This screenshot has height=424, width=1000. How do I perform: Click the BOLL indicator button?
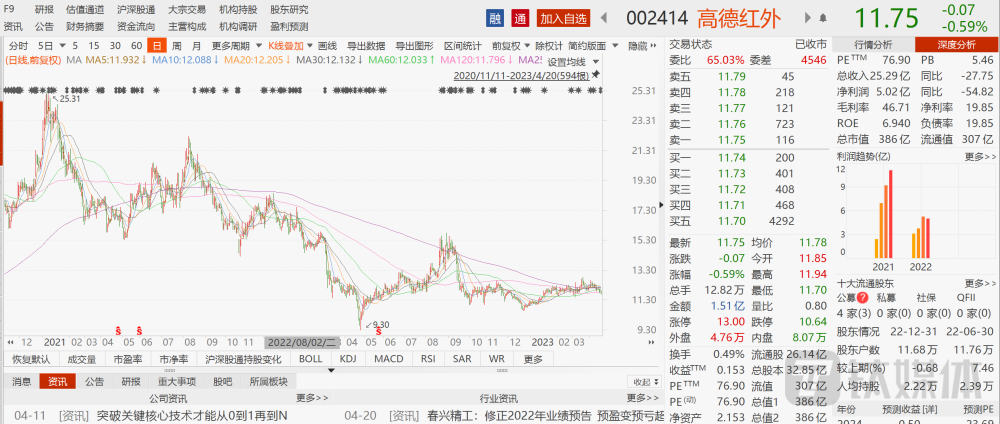click(x=311, y=358)
